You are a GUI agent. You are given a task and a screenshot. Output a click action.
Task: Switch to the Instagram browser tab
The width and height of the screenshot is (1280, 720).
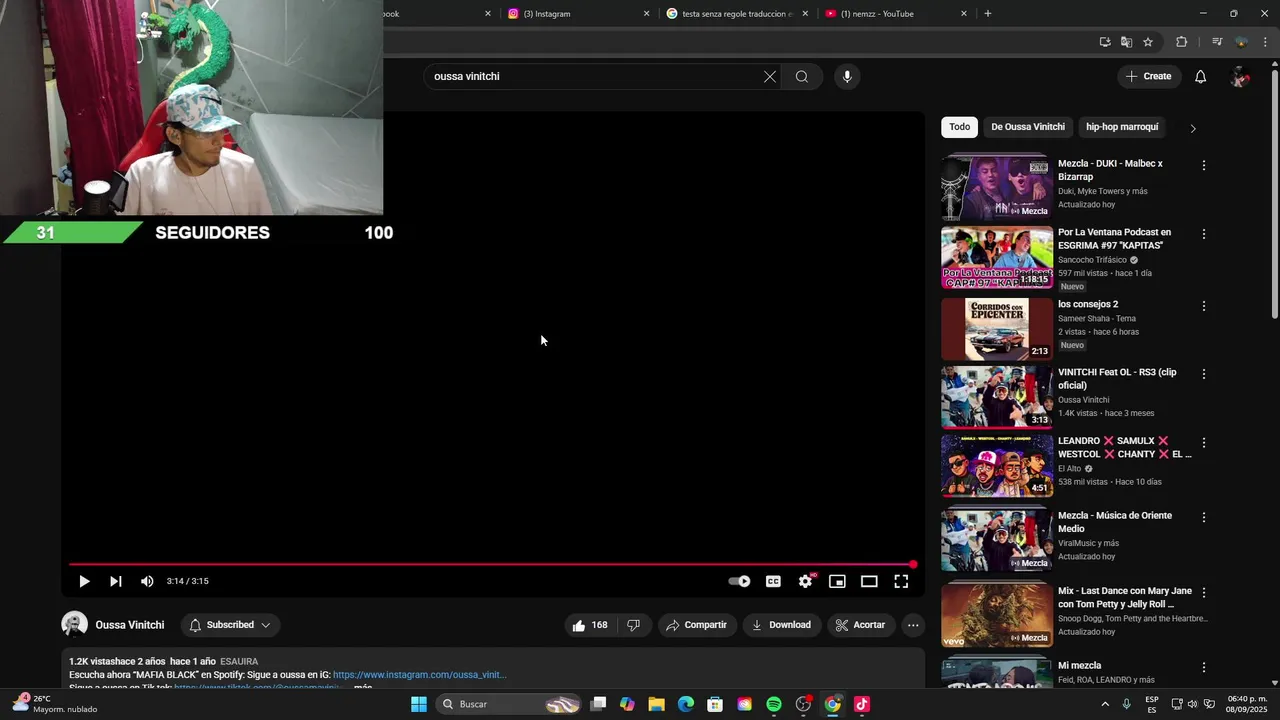pyautogui.click(x=570, y=14)
